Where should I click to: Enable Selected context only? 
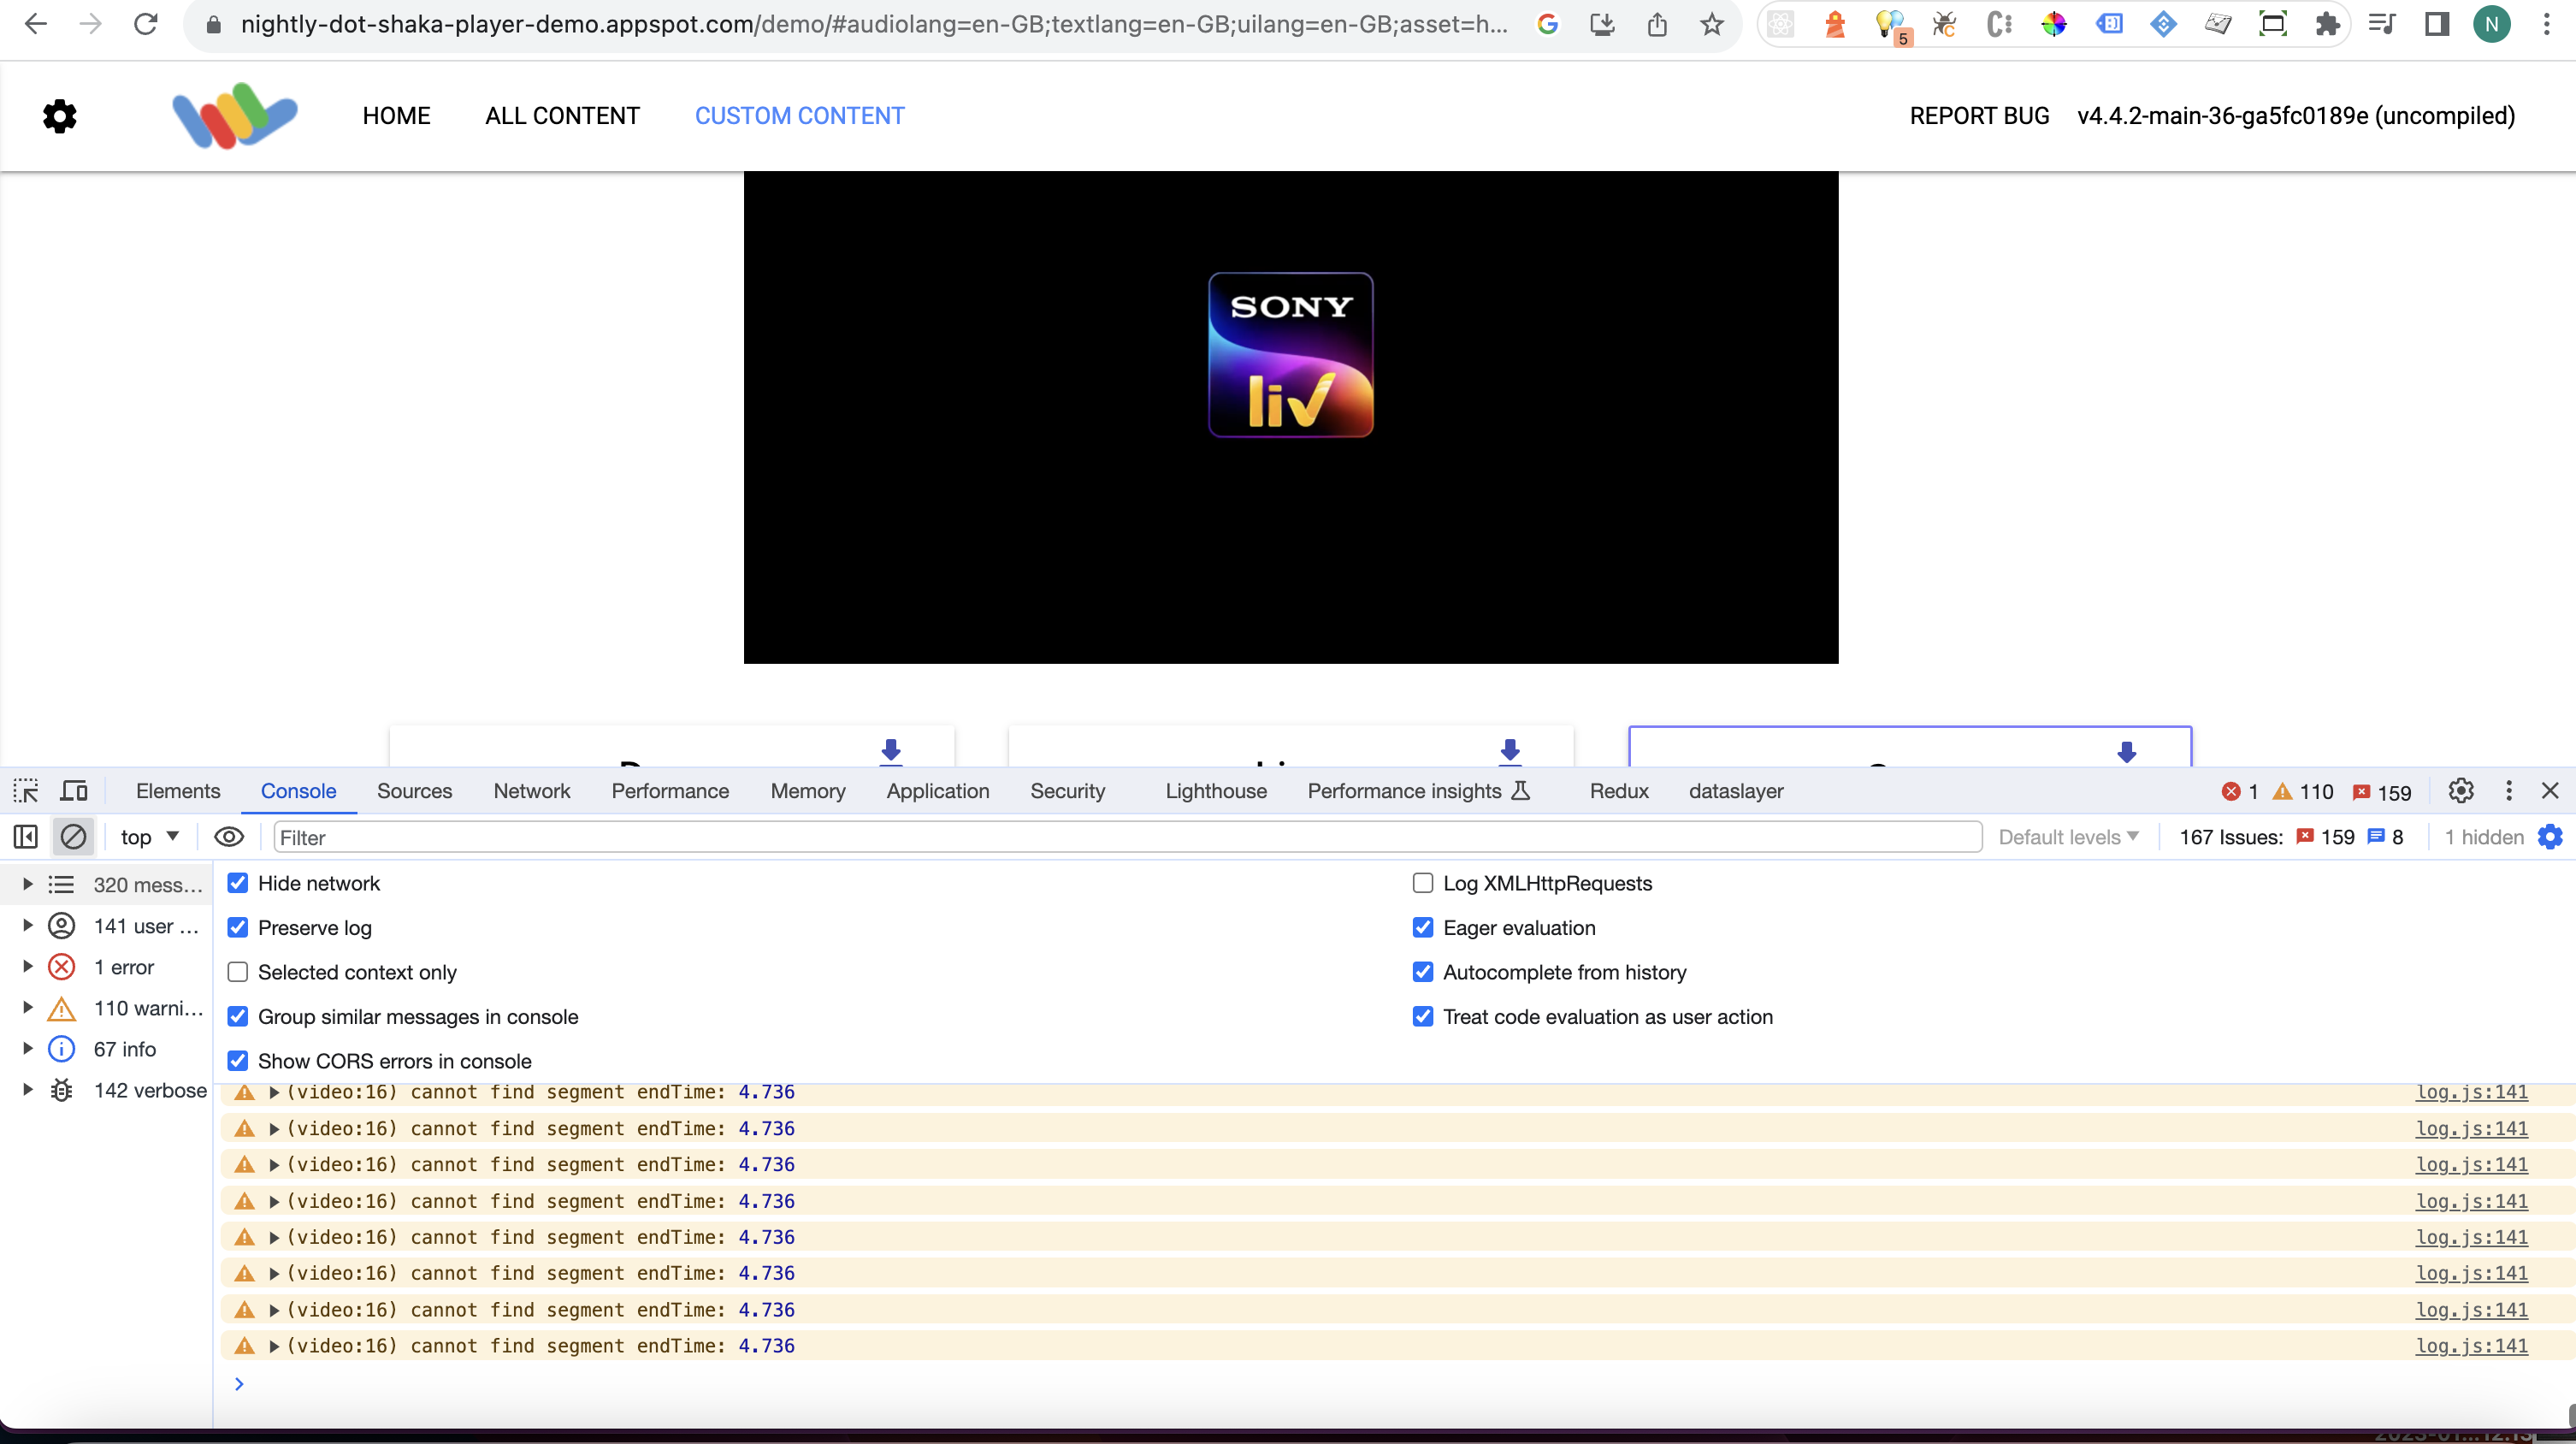(x=237, y=971)
